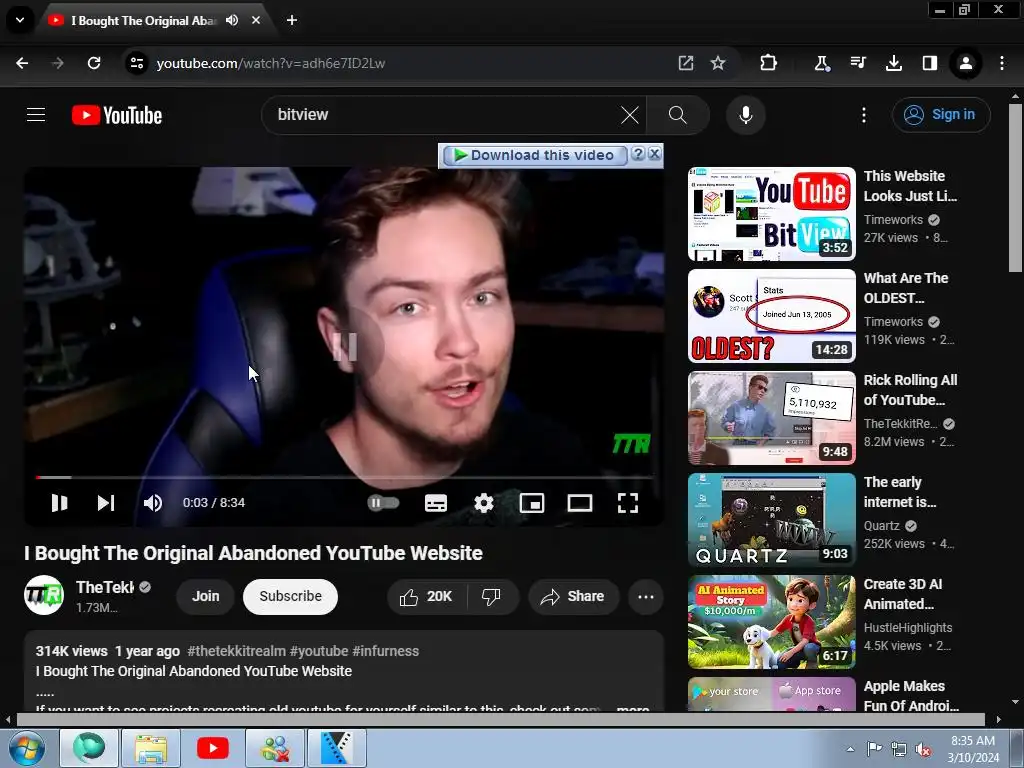
Task: Open 'What Are The OLDEST' video thumbnail
Action: [771, 315]
